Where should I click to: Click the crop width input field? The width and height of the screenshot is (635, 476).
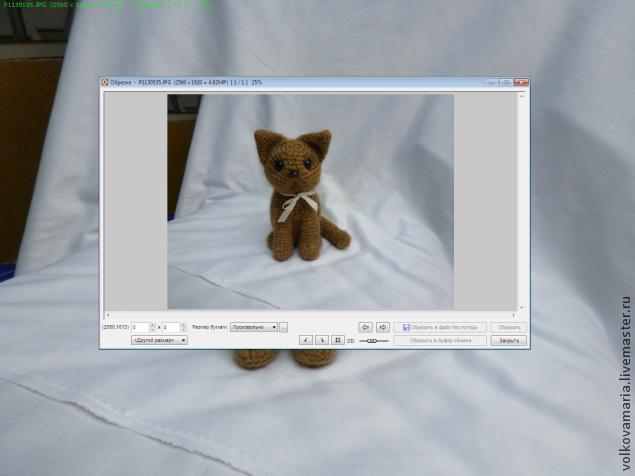click(x=140, y=327)
